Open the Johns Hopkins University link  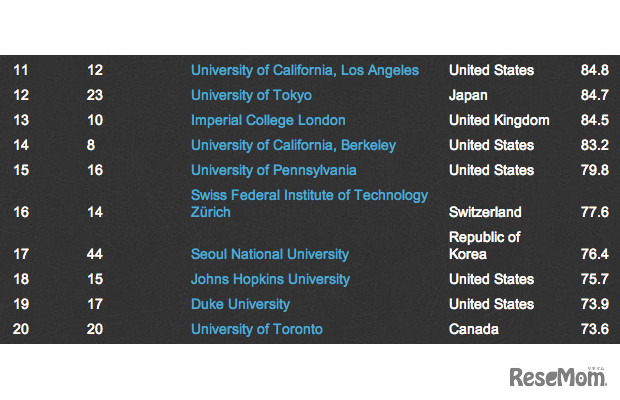coord(270,279)
